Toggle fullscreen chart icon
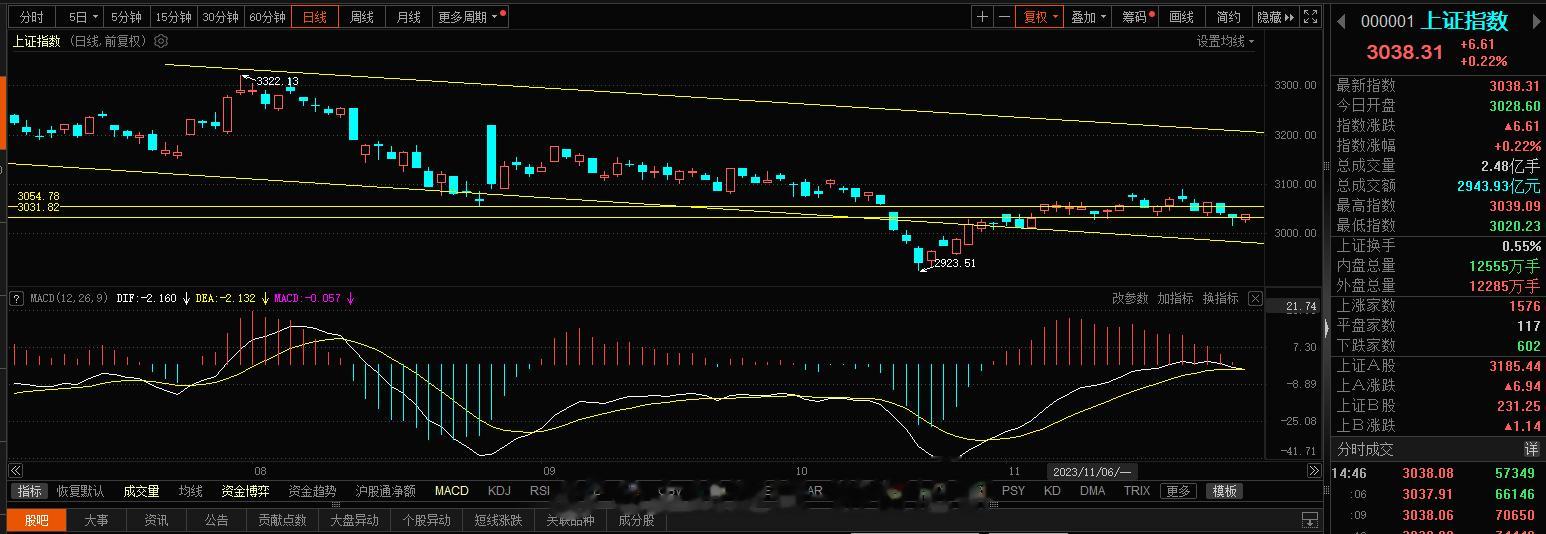 point(1312,17)
